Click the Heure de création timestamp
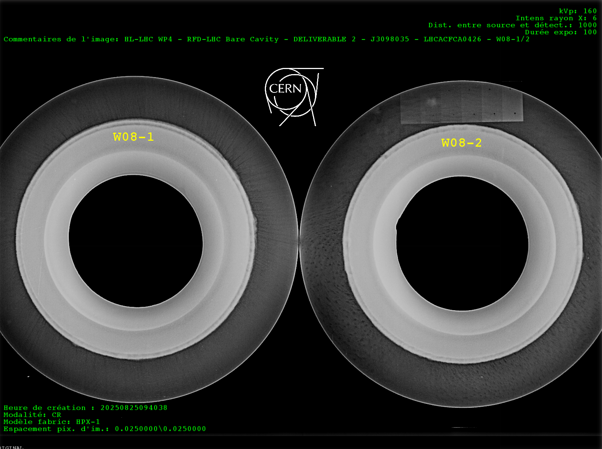The image size is (602, 449). tap(86, 408)
